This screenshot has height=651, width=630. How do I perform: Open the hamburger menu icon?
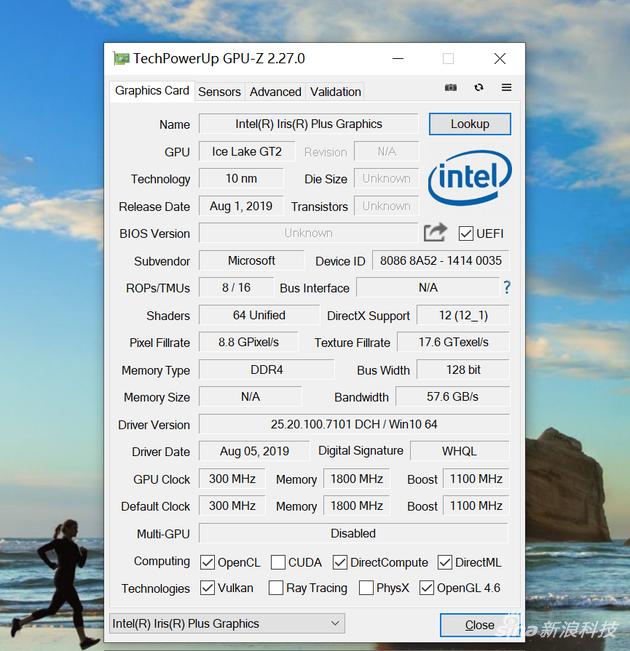point(507,88)
